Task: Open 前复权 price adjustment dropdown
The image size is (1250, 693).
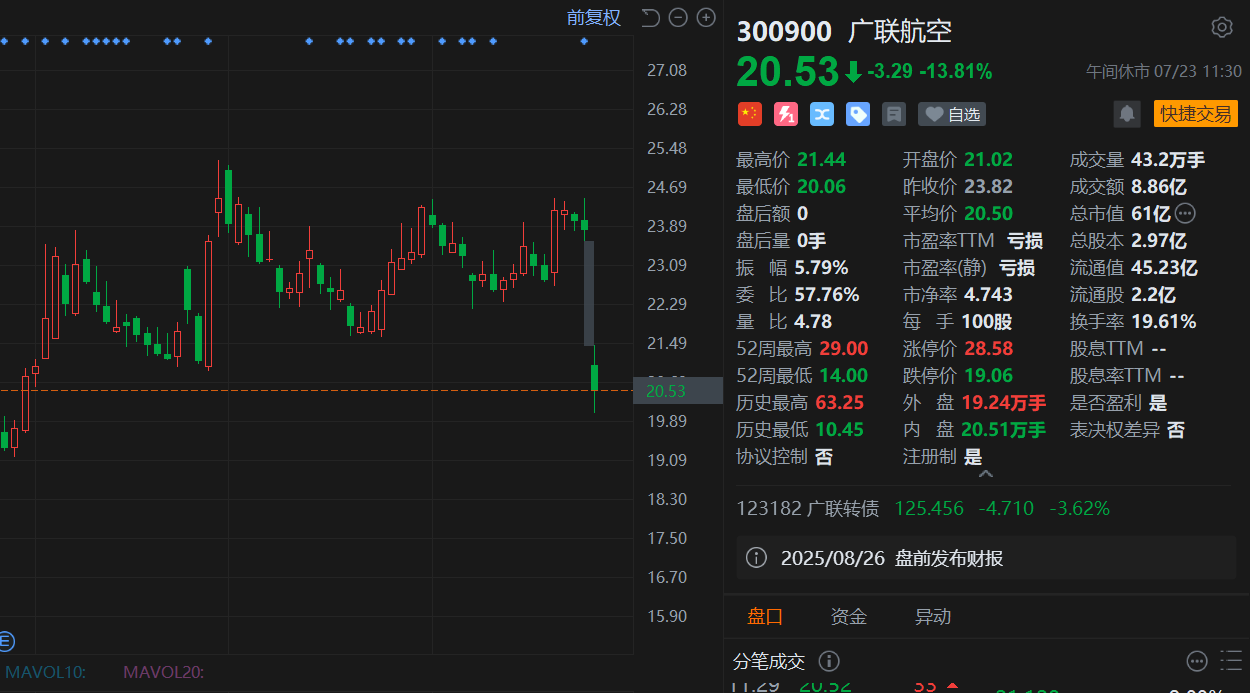Action: pyautogui.click(x=594, y=17)
